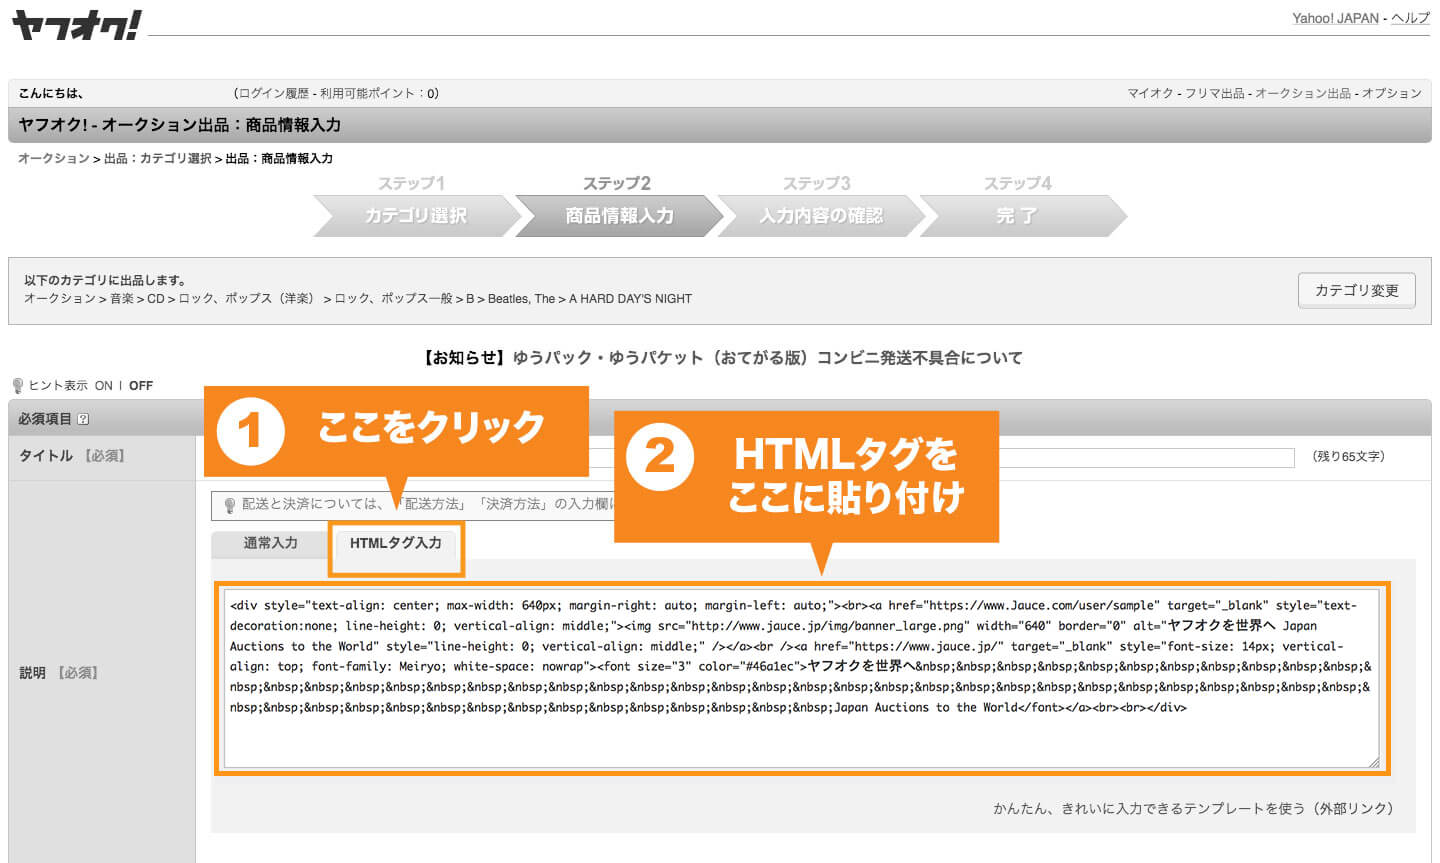The height and width of the screenshot is (863, 1440).
Task: Go to フリマ出品
Action: click(1215, 93)
